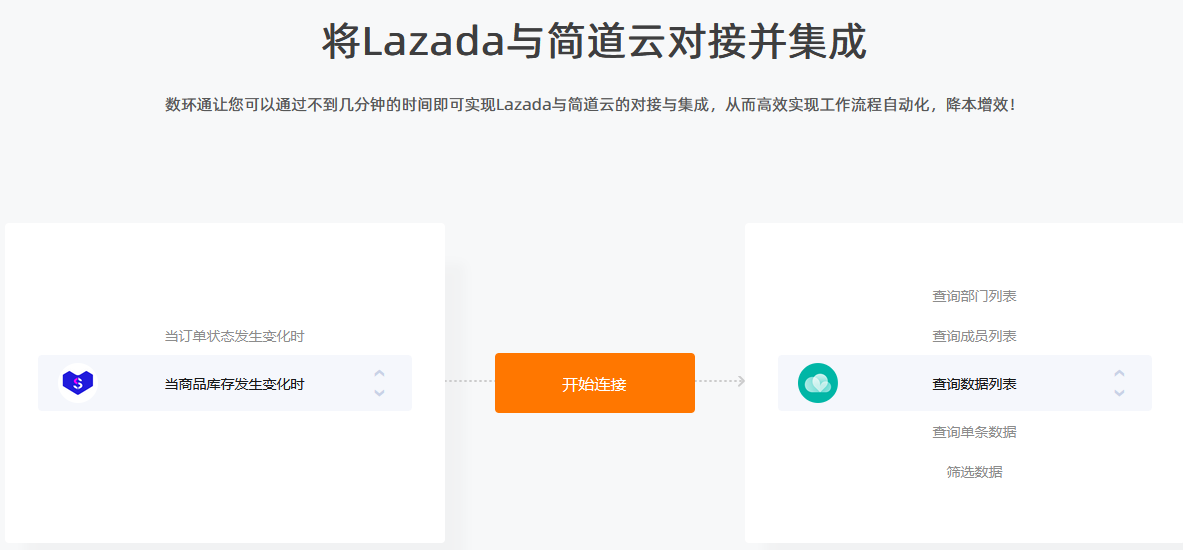Click down chevron in 简道云 action selector

pos(1120,392)
